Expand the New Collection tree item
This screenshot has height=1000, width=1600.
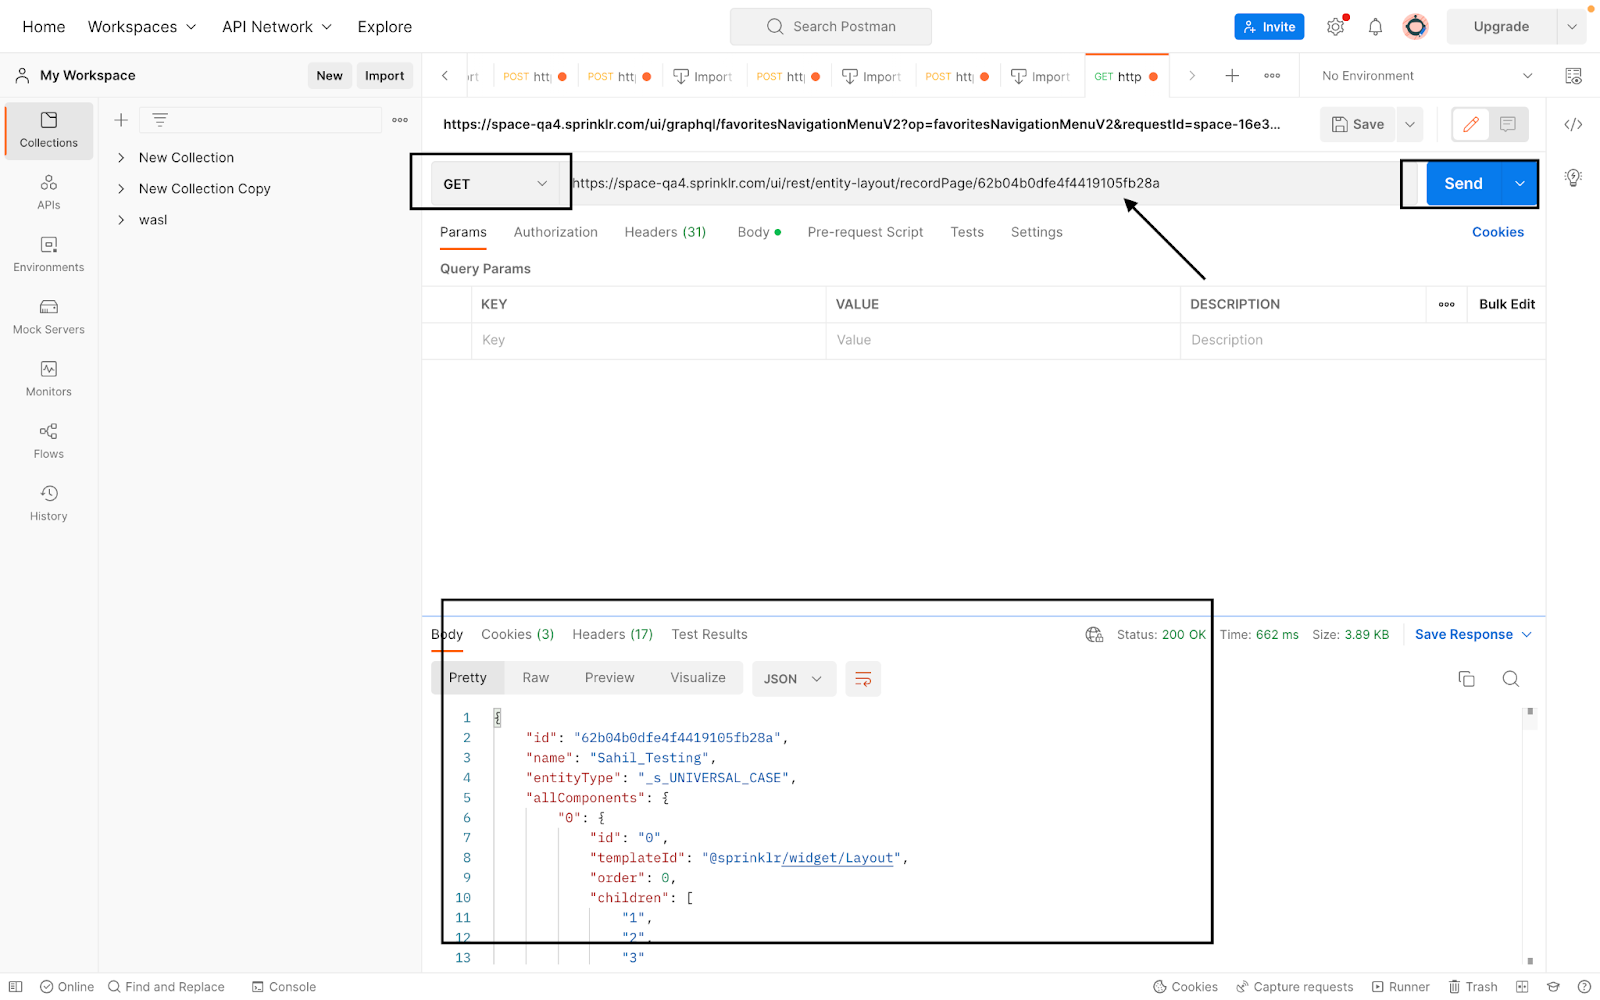[x=121, y=158]
